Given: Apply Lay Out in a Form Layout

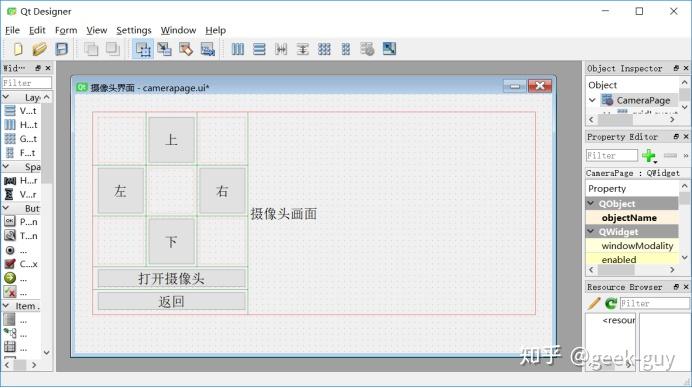Looking at the screenshot, I should tap(346, 49).
